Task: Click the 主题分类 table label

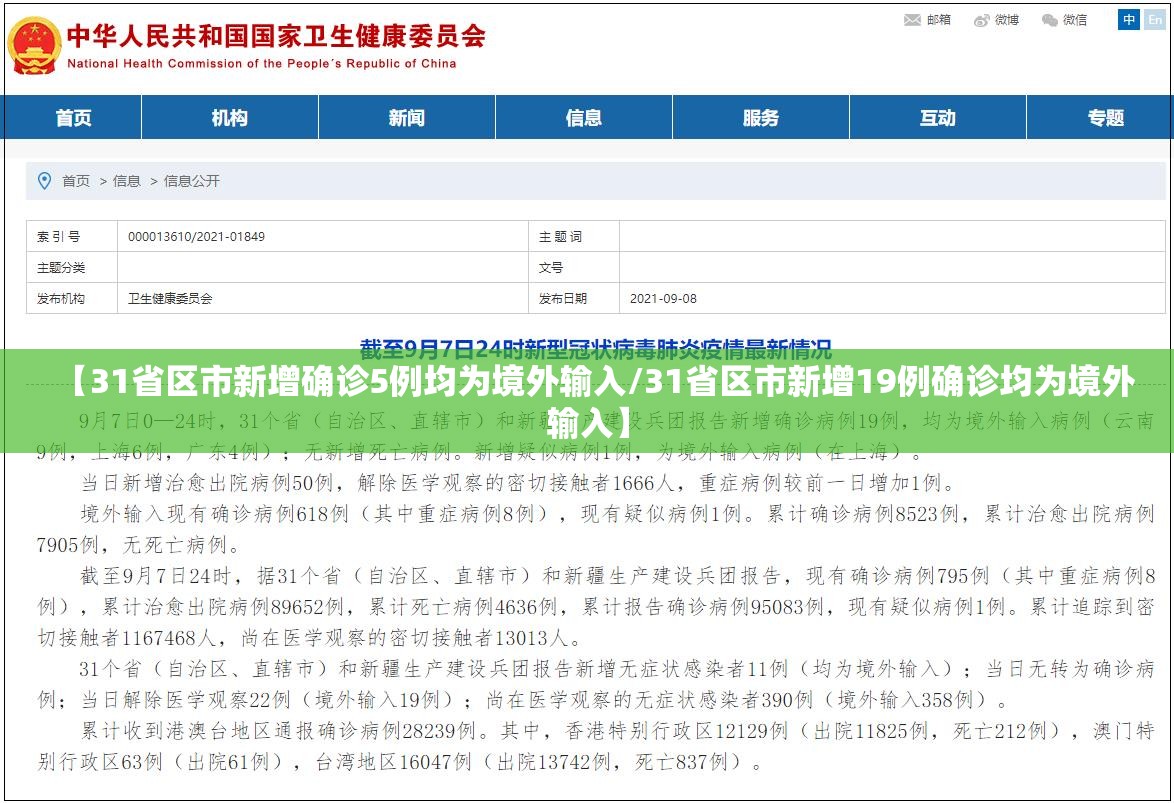Action: point(61,267)
